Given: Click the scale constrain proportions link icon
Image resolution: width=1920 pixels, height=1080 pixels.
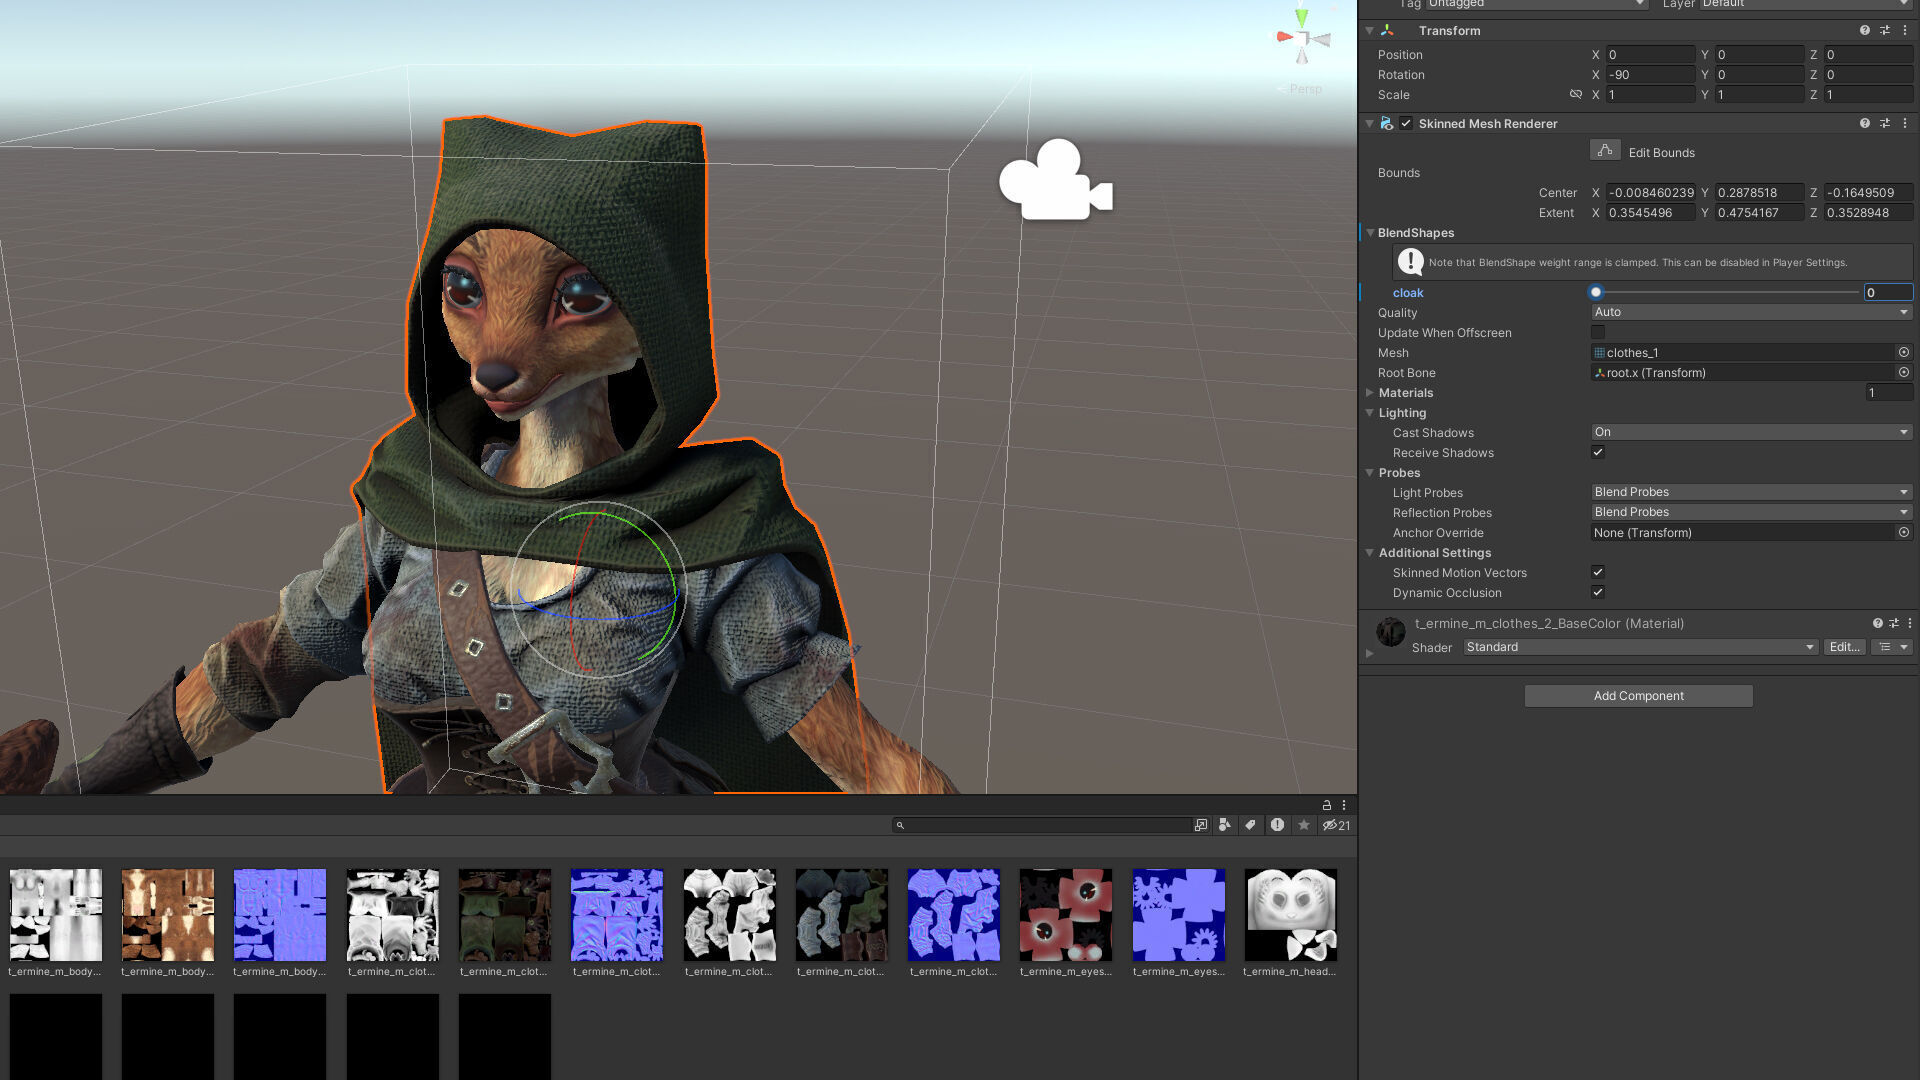Looking at the screenshot, I should click(1576, 94).
